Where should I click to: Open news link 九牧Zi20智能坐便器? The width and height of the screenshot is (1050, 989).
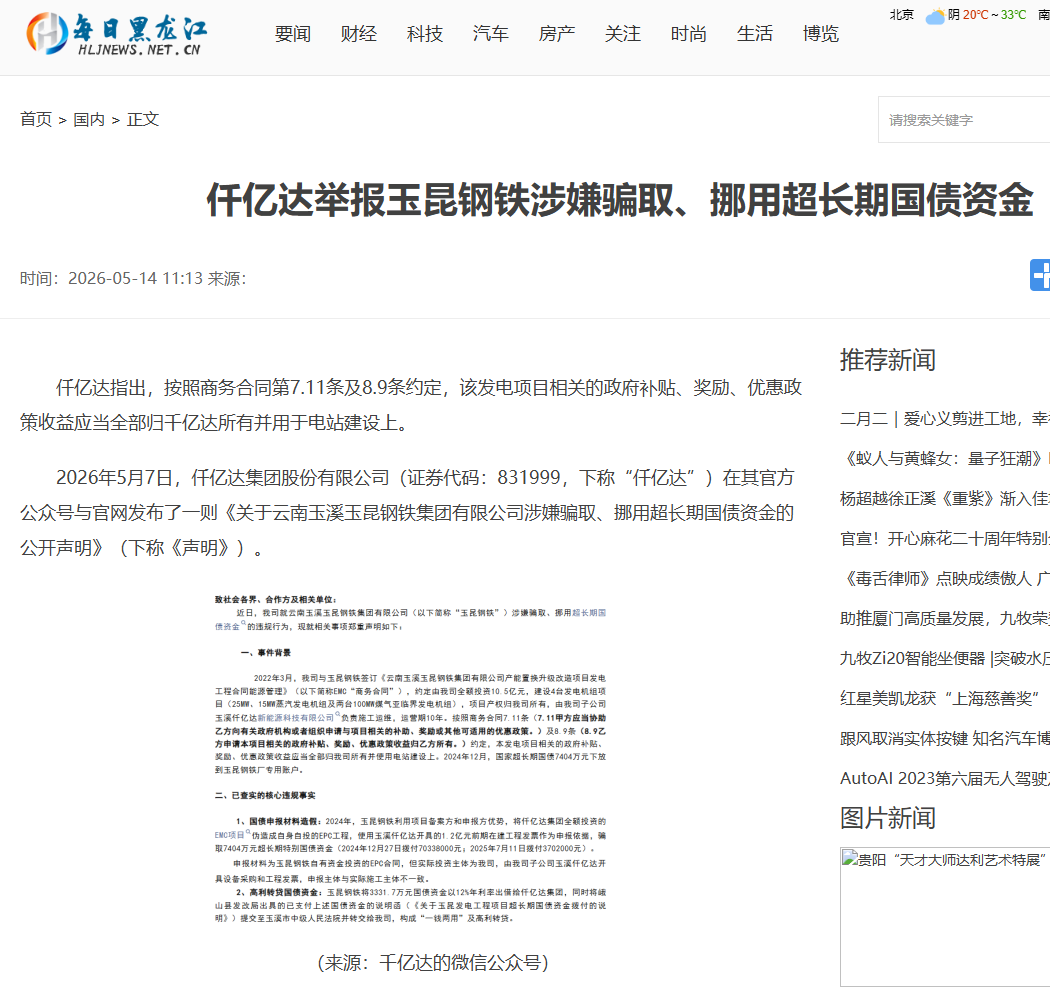(x=945, y=659)
